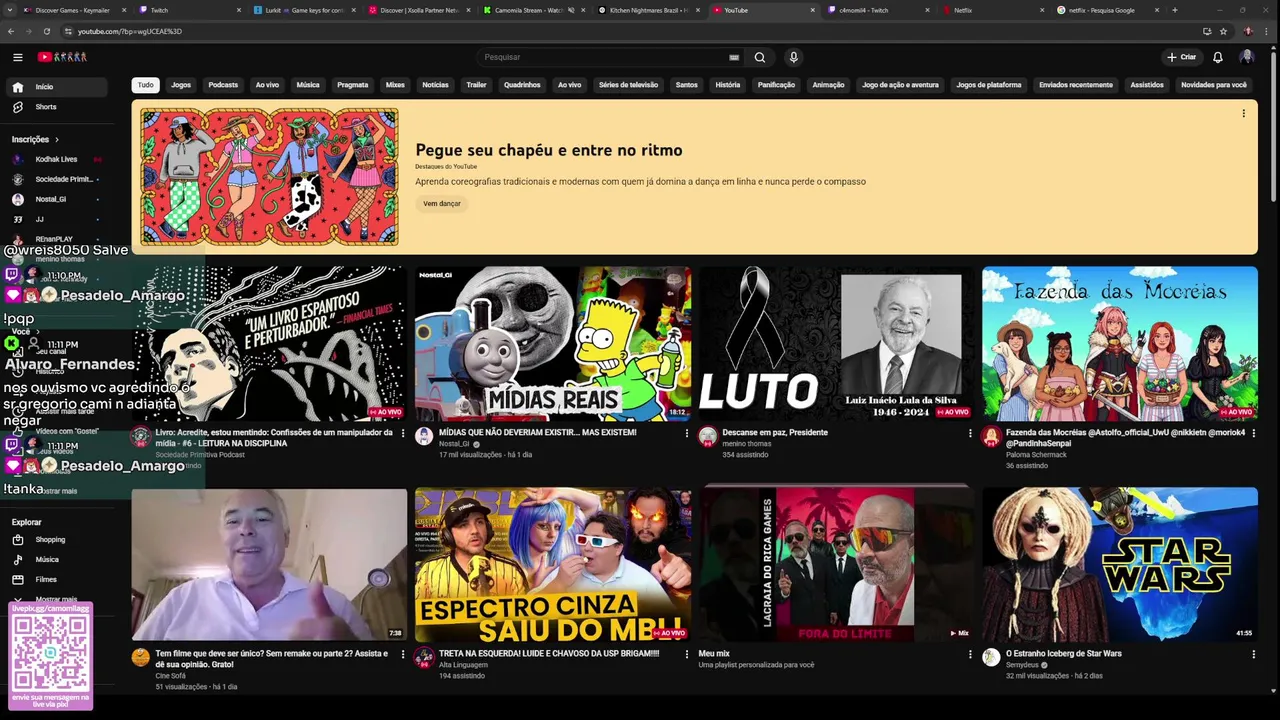Open options for Meu mix playlist
Image resolution: width=1280 pixels, height=720 pixels.
970,654
